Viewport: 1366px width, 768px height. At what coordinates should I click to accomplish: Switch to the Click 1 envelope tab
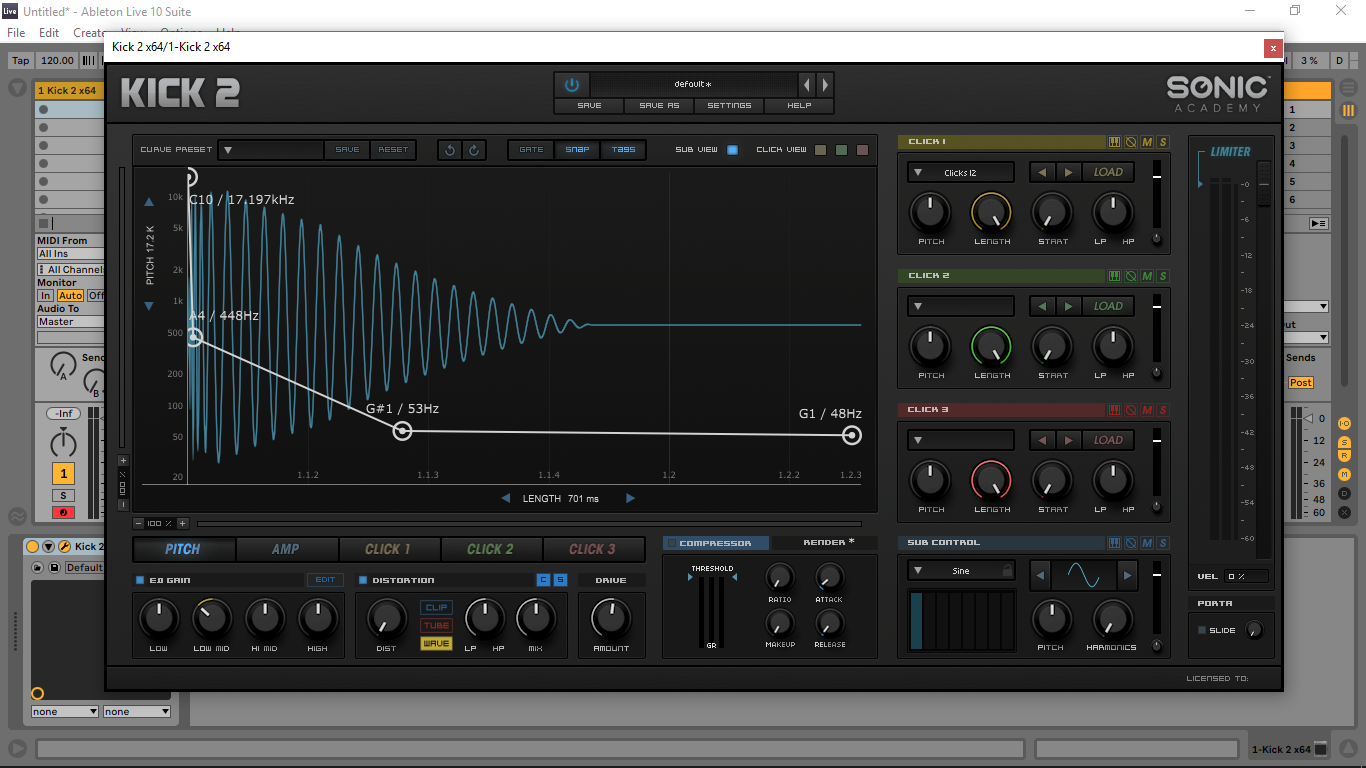(388, 549)
